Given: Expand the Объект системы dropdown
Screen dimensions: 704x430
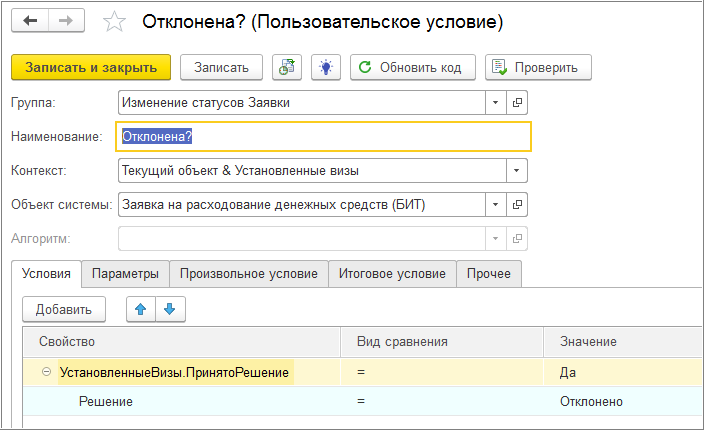Looking at the screenshot, I should [497, 204].
